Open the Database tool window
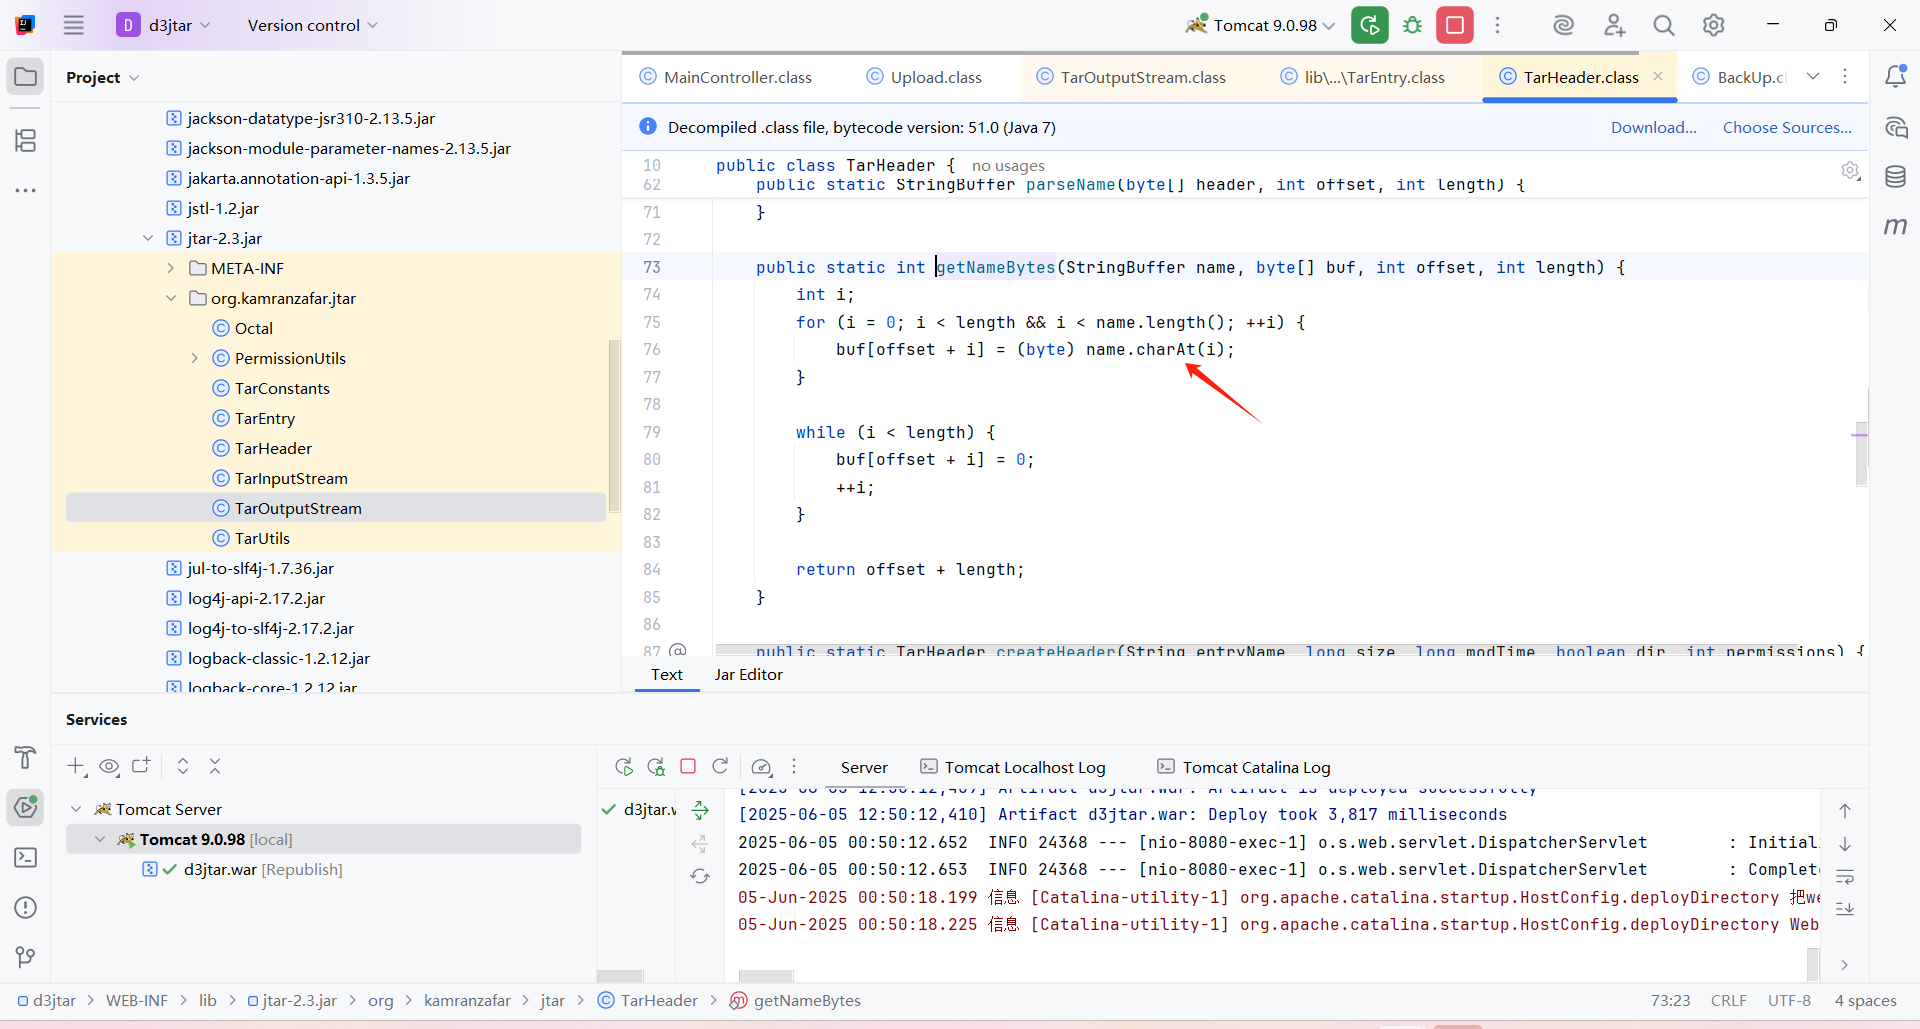The height and width of the screenshot is (1029, 1920). (x=1895, y=177)
